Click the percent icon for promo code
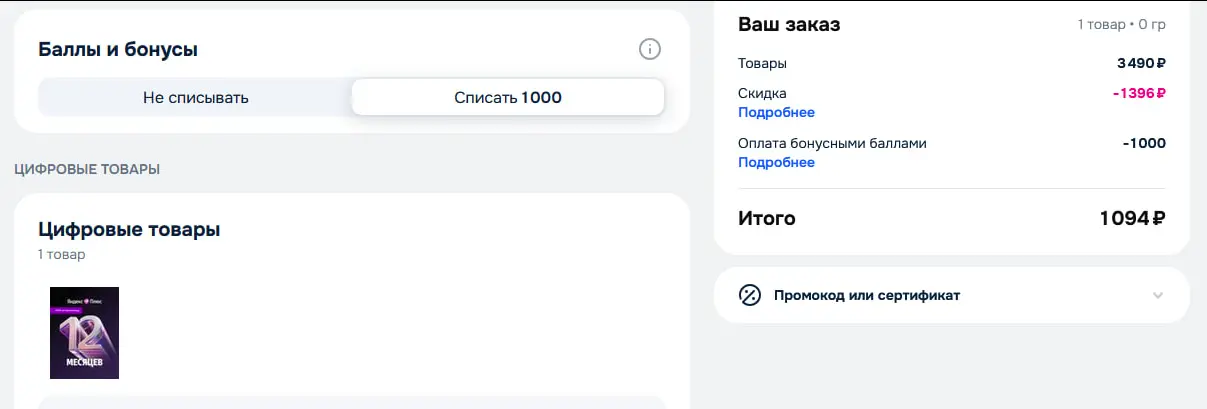The image size is (1207, 409). [750, 295]
